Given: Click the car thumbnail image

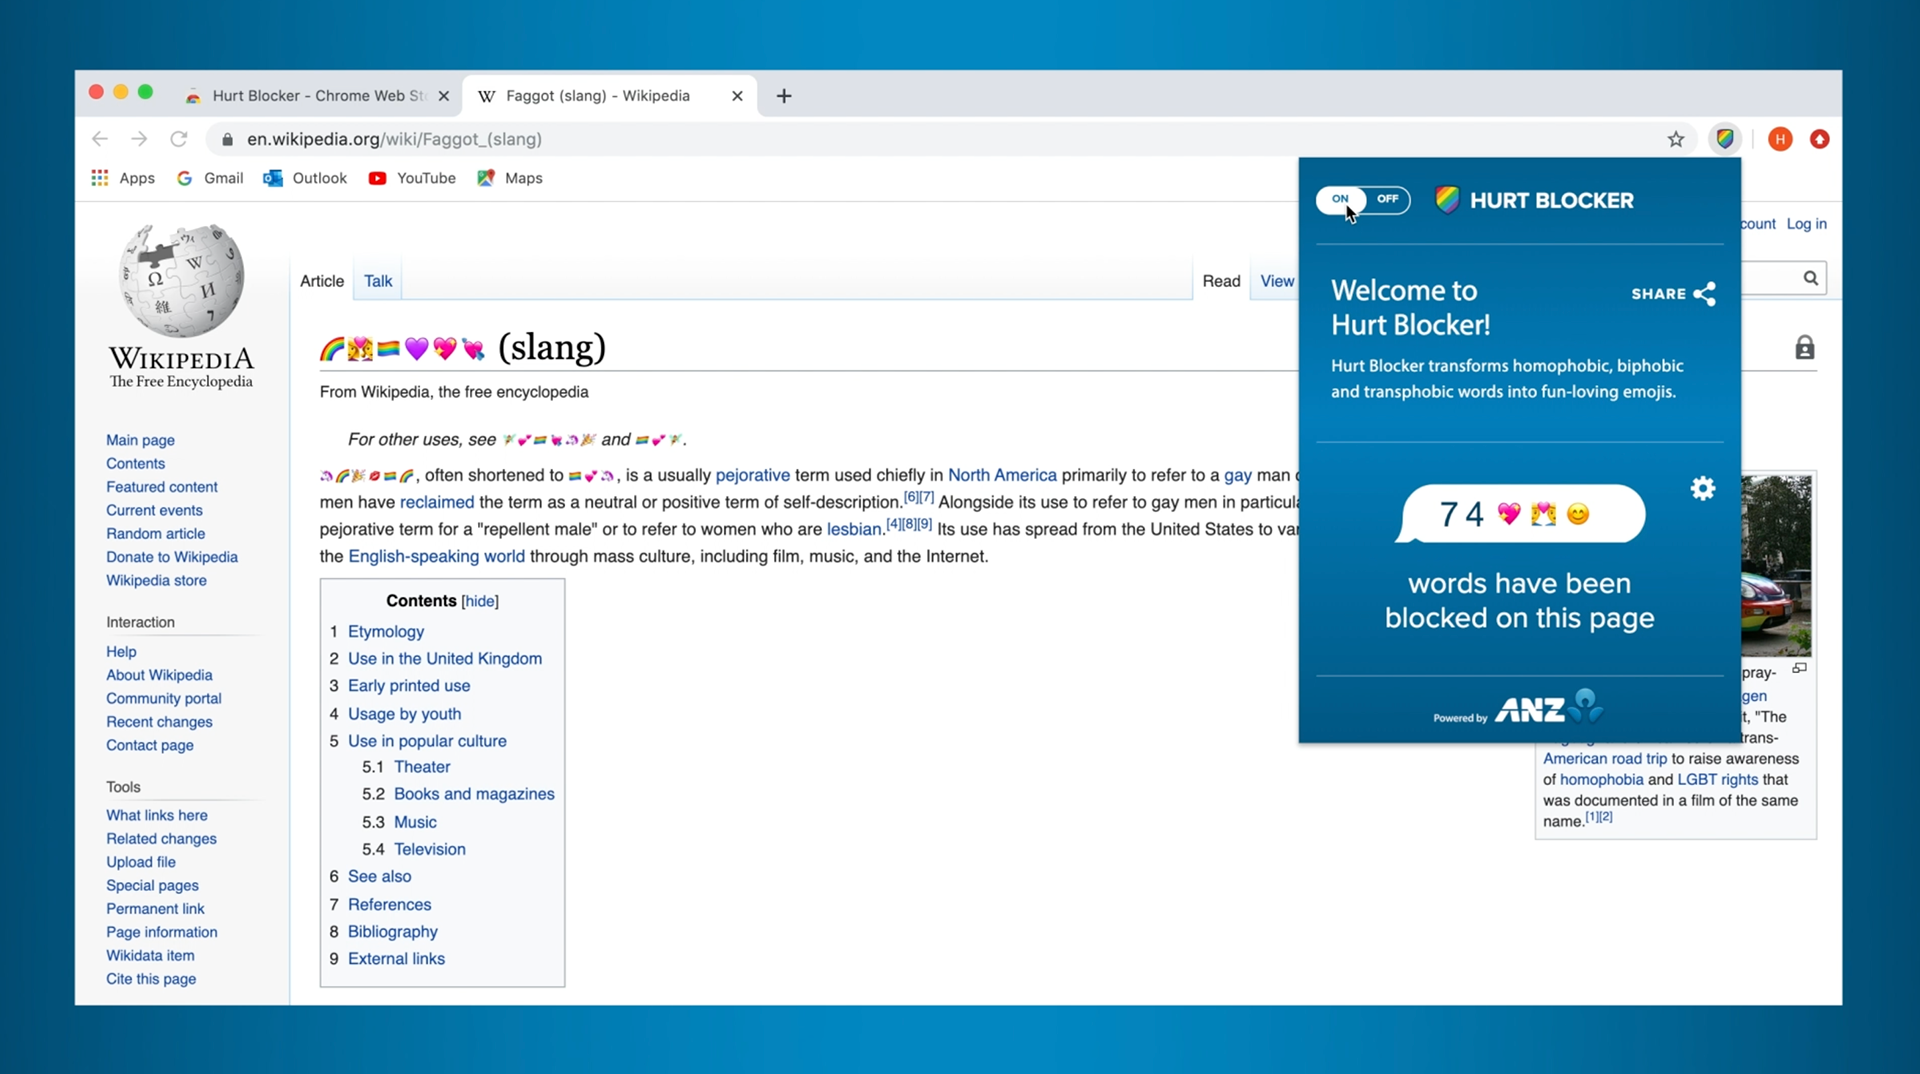Looking at the screenshot, I should click(1776, 565).
